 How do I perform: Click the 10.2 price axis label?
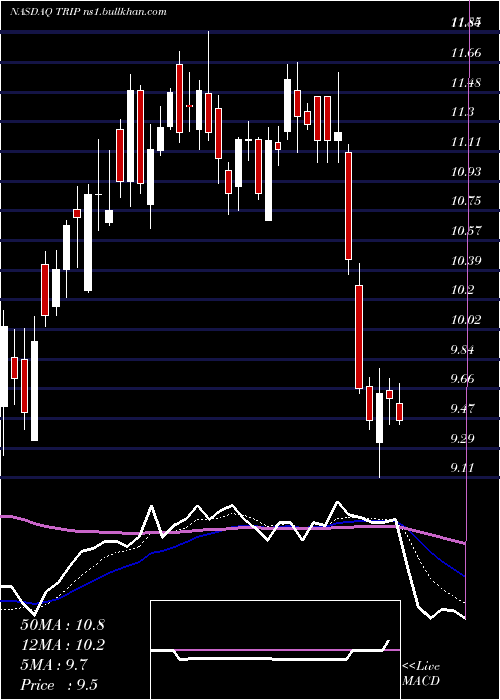click(462, 290)
